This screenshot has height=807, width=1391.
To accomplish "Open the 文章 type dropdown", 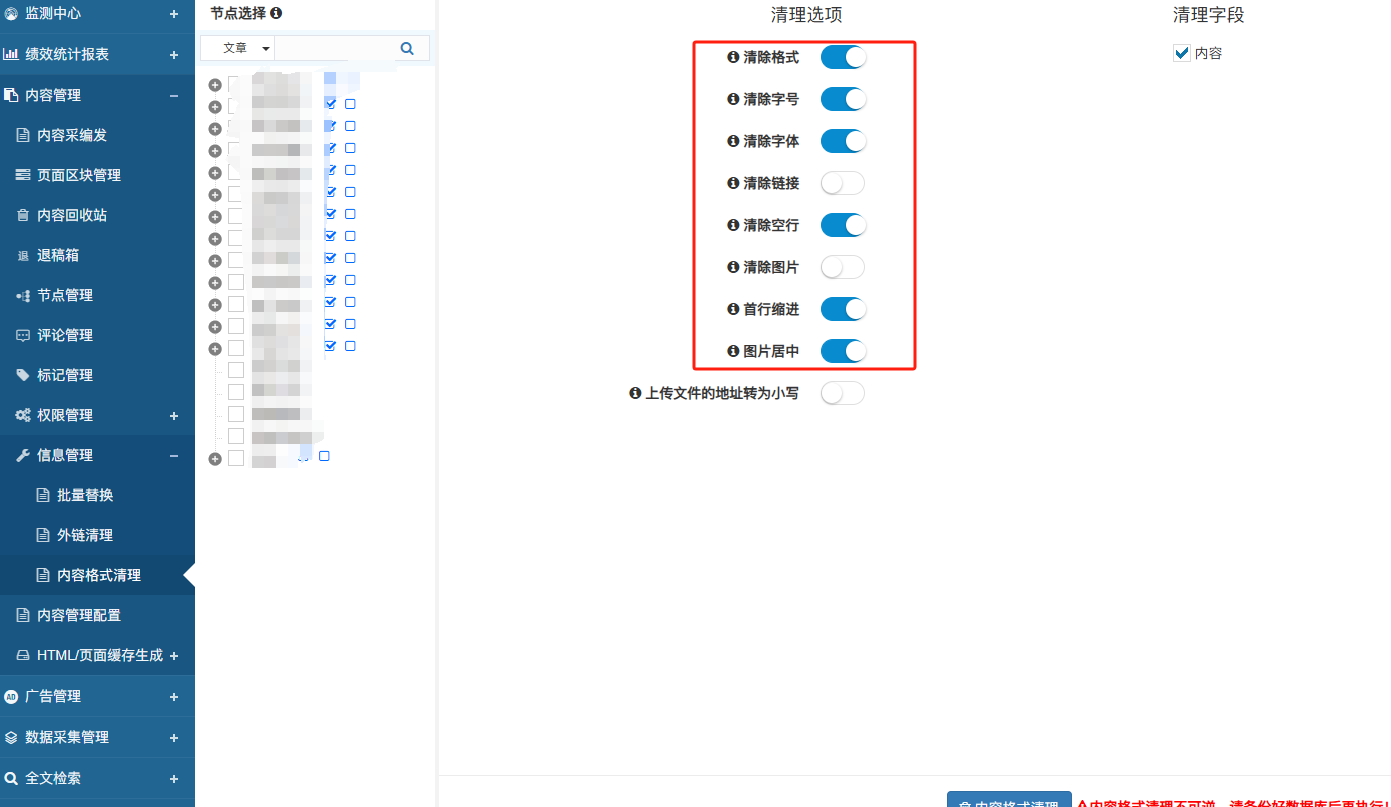I will click(x=238, y=48).
